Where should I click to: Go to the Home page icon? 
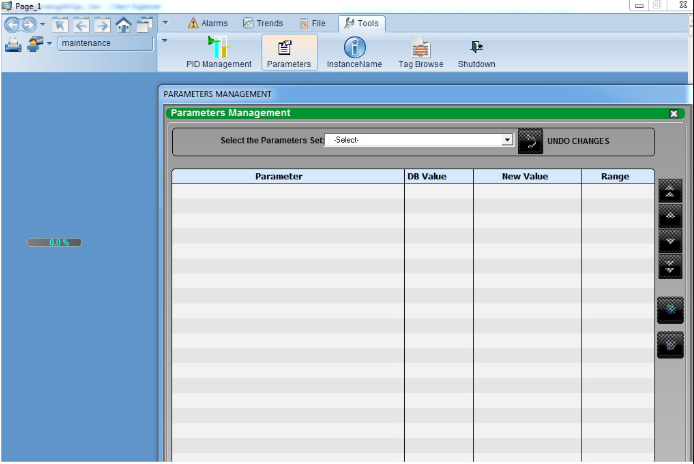point(123,25)
